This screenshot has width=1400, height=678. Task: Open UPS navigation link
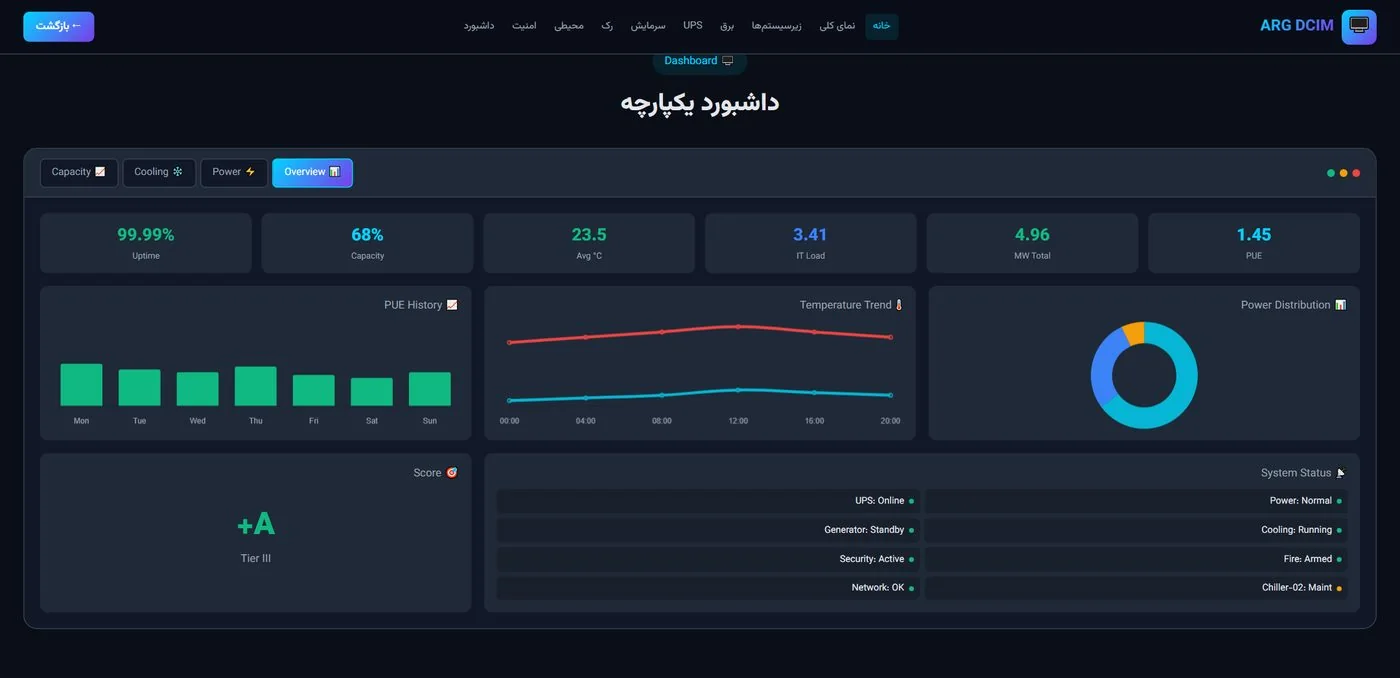tap(693, 26)
